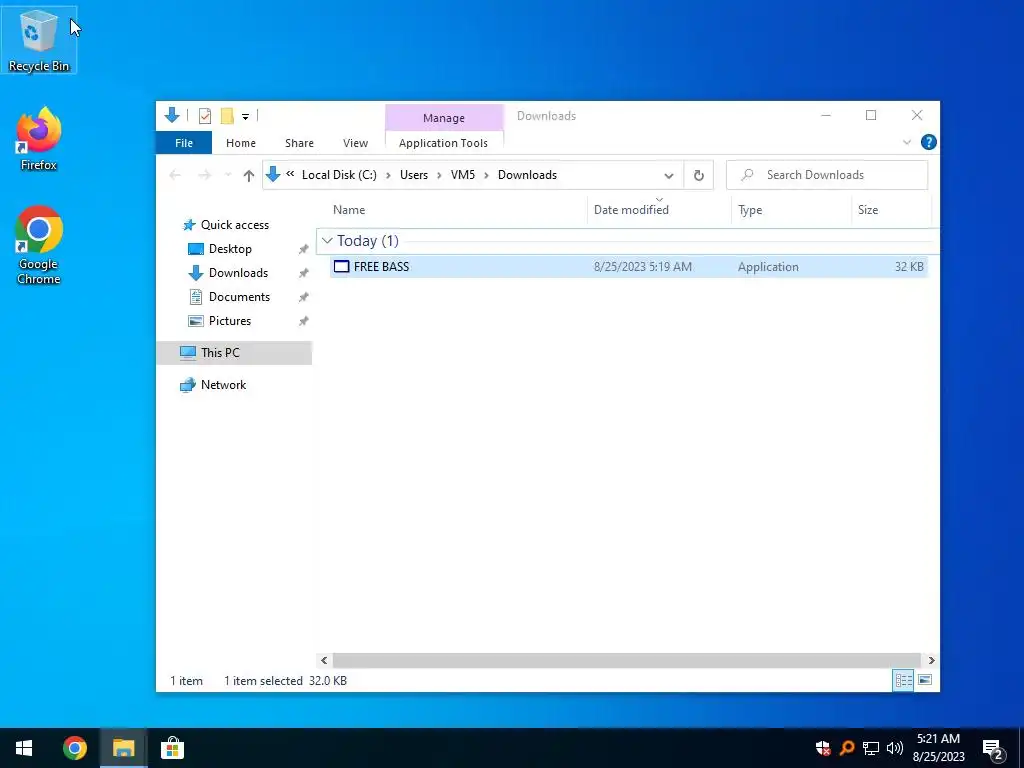
Task: Click Users in the address breadcrumb
Action: pyautogui.click(x=413, y=175)
